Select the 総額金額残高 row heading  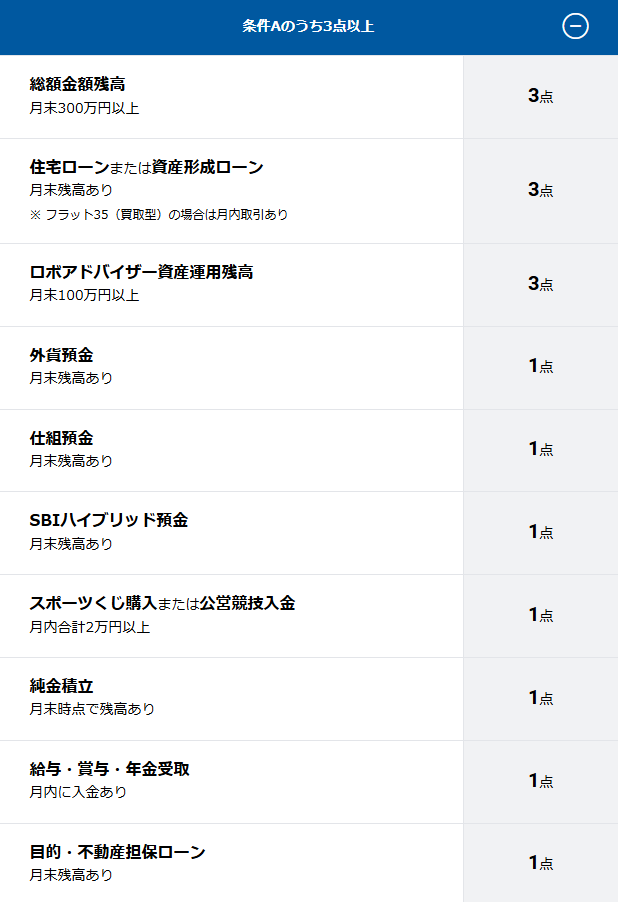[78, 85]
